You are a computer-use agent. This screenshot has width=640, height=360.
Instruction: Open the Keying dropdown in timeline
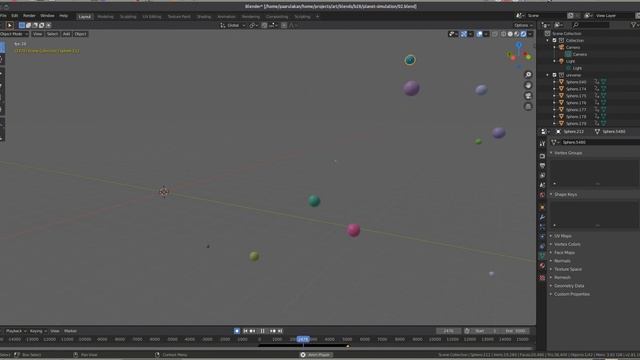[x=38, y=331]
